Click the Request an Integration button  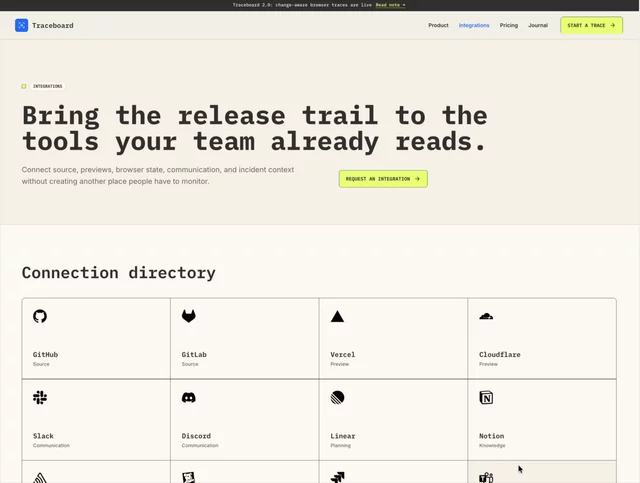pos(383,179)
